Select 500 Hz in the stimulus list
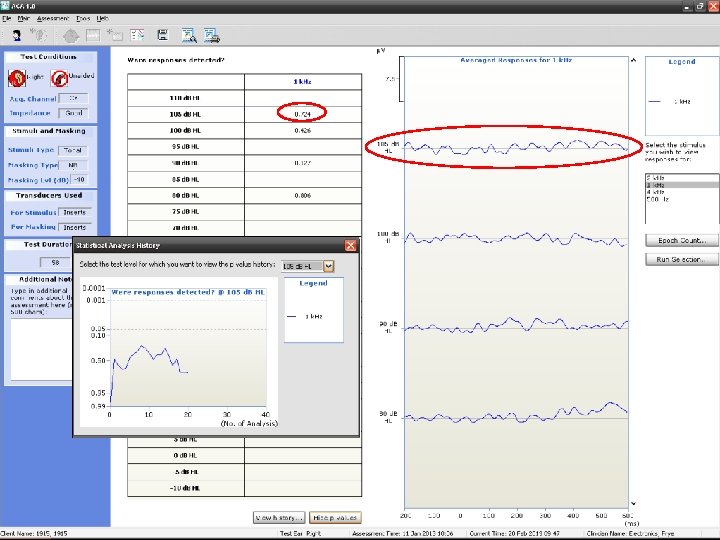Viewport: 720px width, 540px height. 681,199
